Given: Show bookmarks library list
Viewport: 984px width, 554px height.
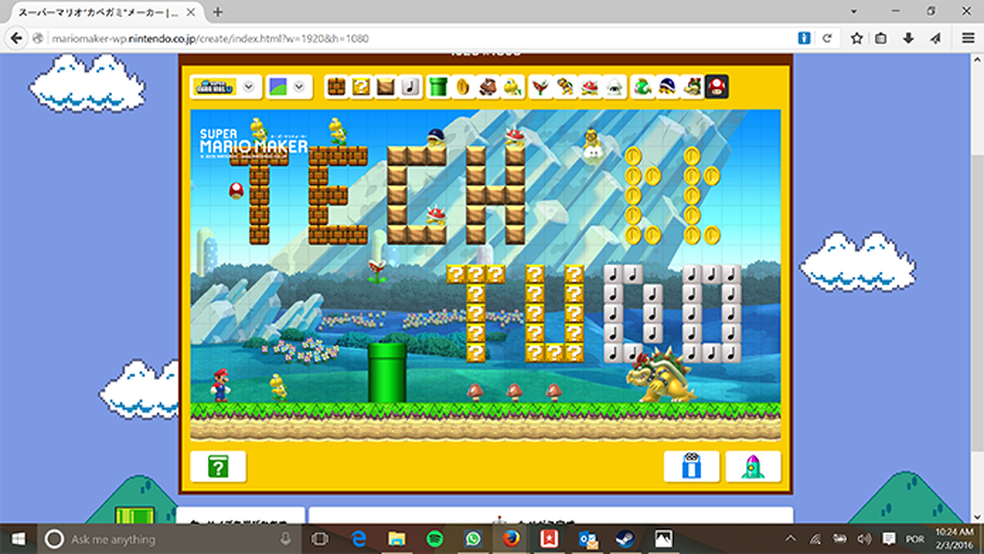Looking at the screenshot, I should coord(881,38).
